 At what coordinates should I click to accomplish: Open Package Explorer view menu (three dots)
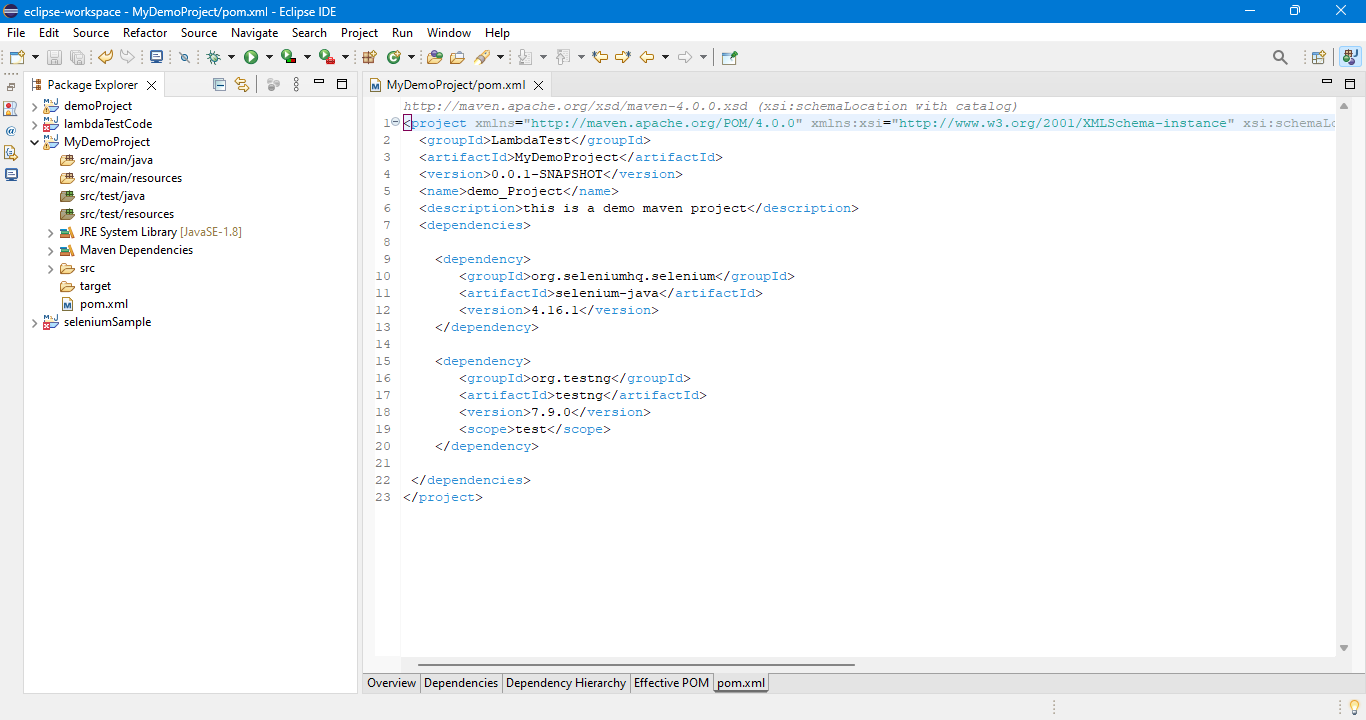[296, 85]
